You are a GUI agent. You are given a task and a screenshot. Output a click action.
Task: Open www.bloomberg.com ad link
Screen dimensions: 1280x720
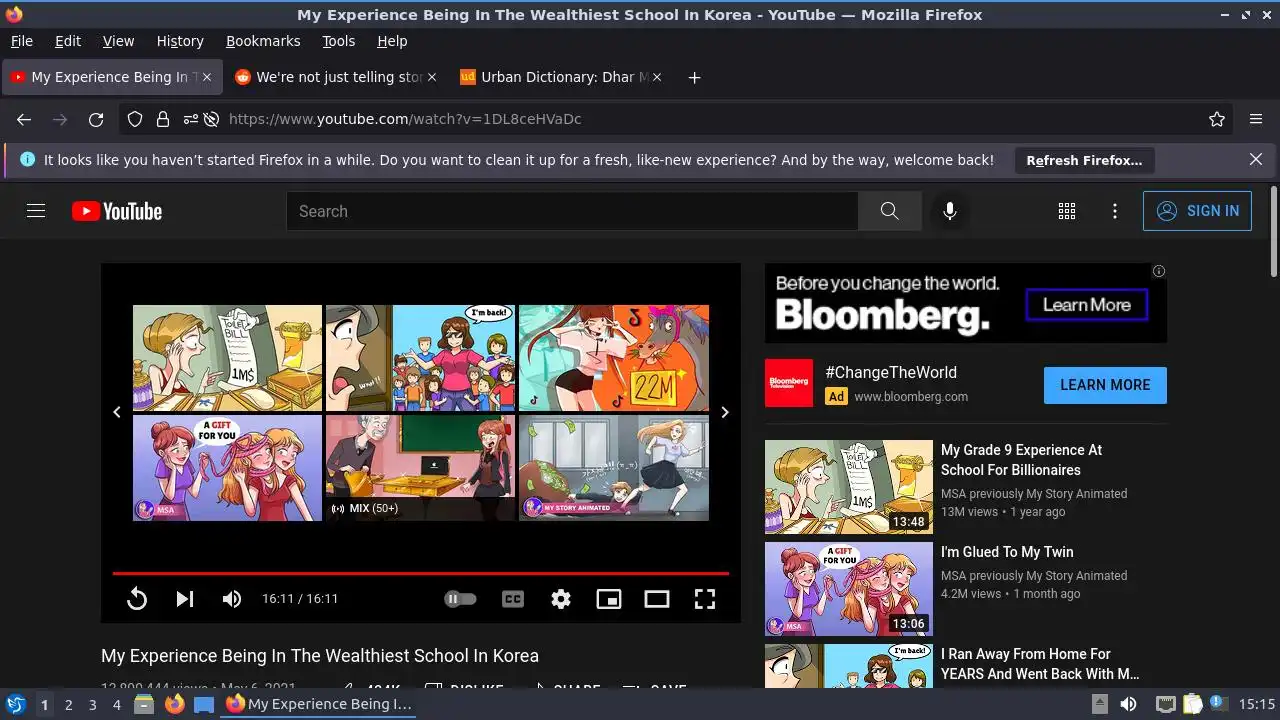[911, 396]
